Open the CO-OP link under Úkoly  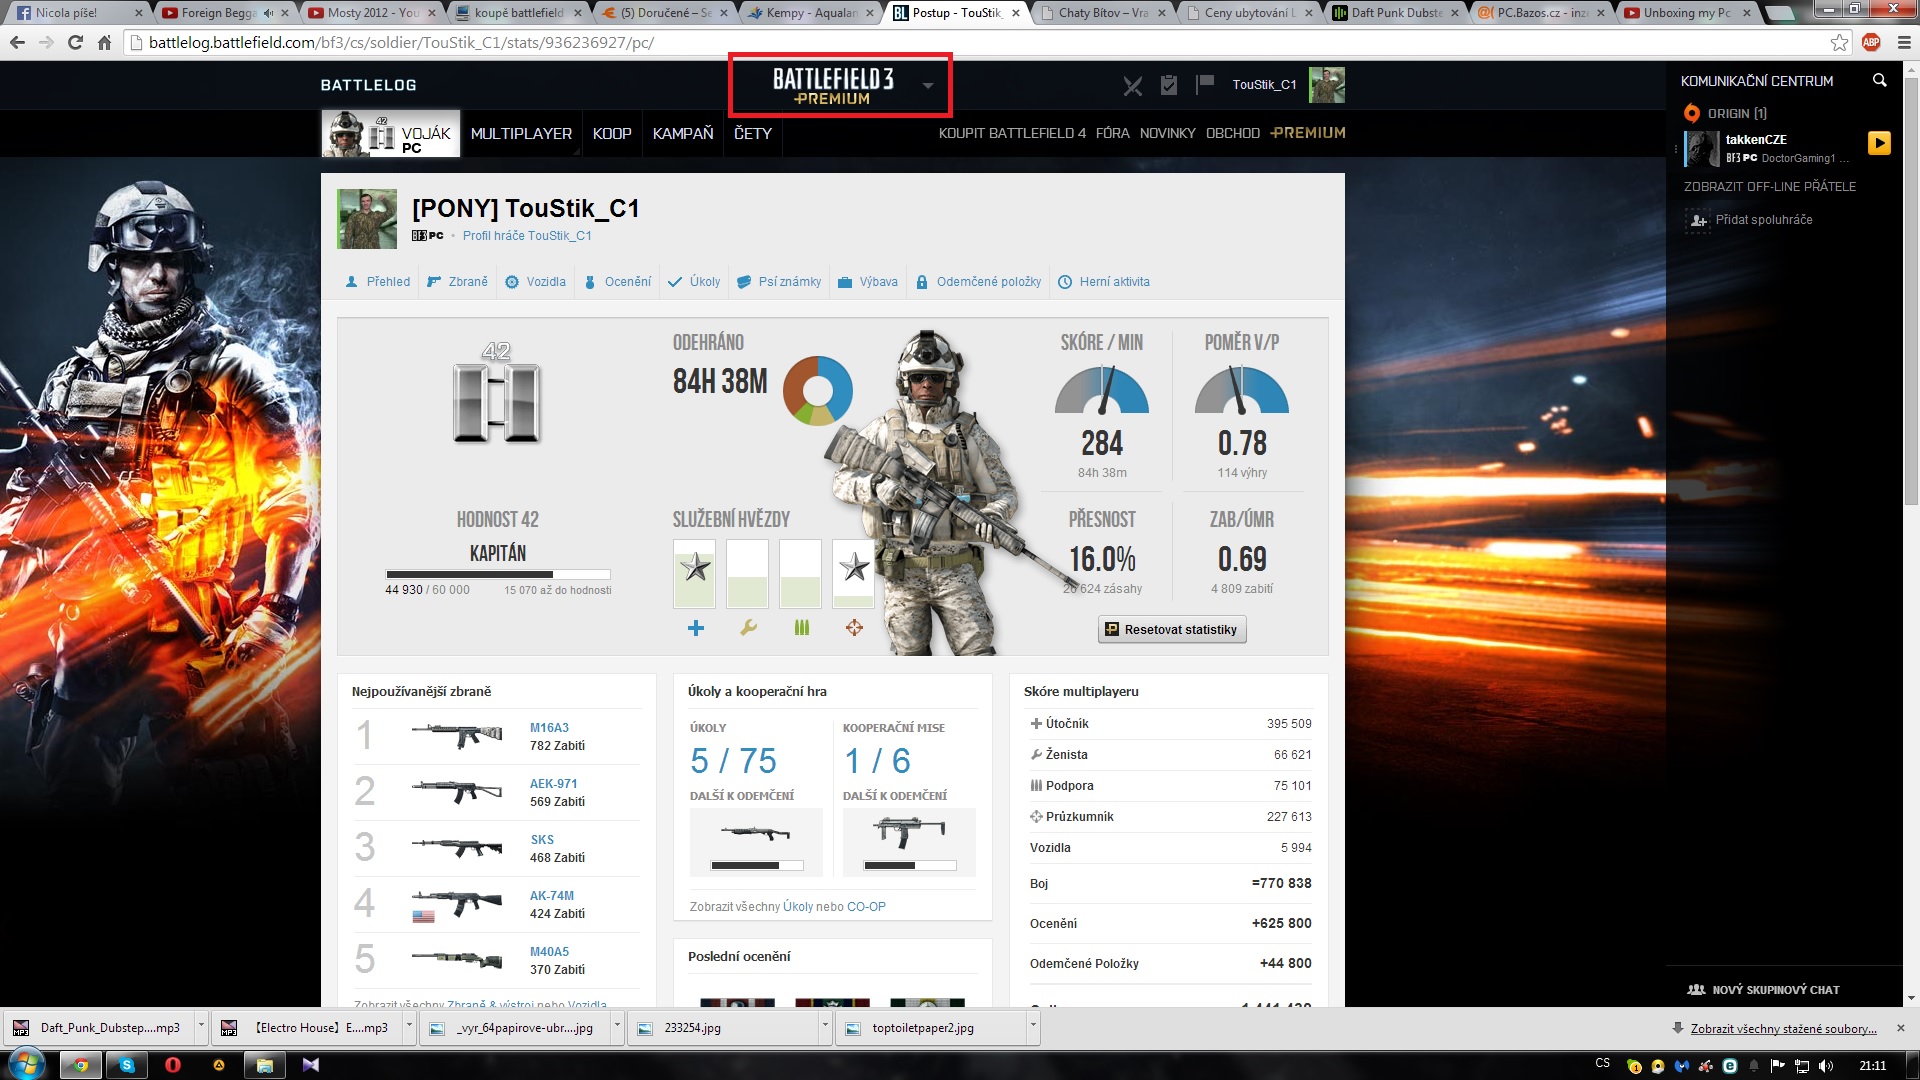pyautogui.click(x=866, y=907)
